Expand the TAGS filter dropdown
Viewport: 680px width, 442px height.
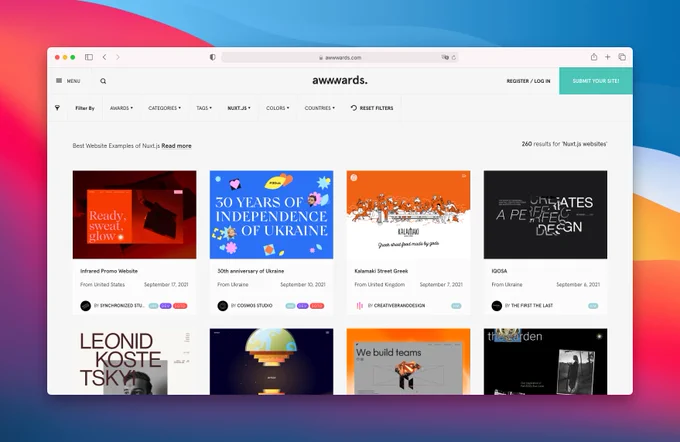pyautogui.click(x=204, y=108)
